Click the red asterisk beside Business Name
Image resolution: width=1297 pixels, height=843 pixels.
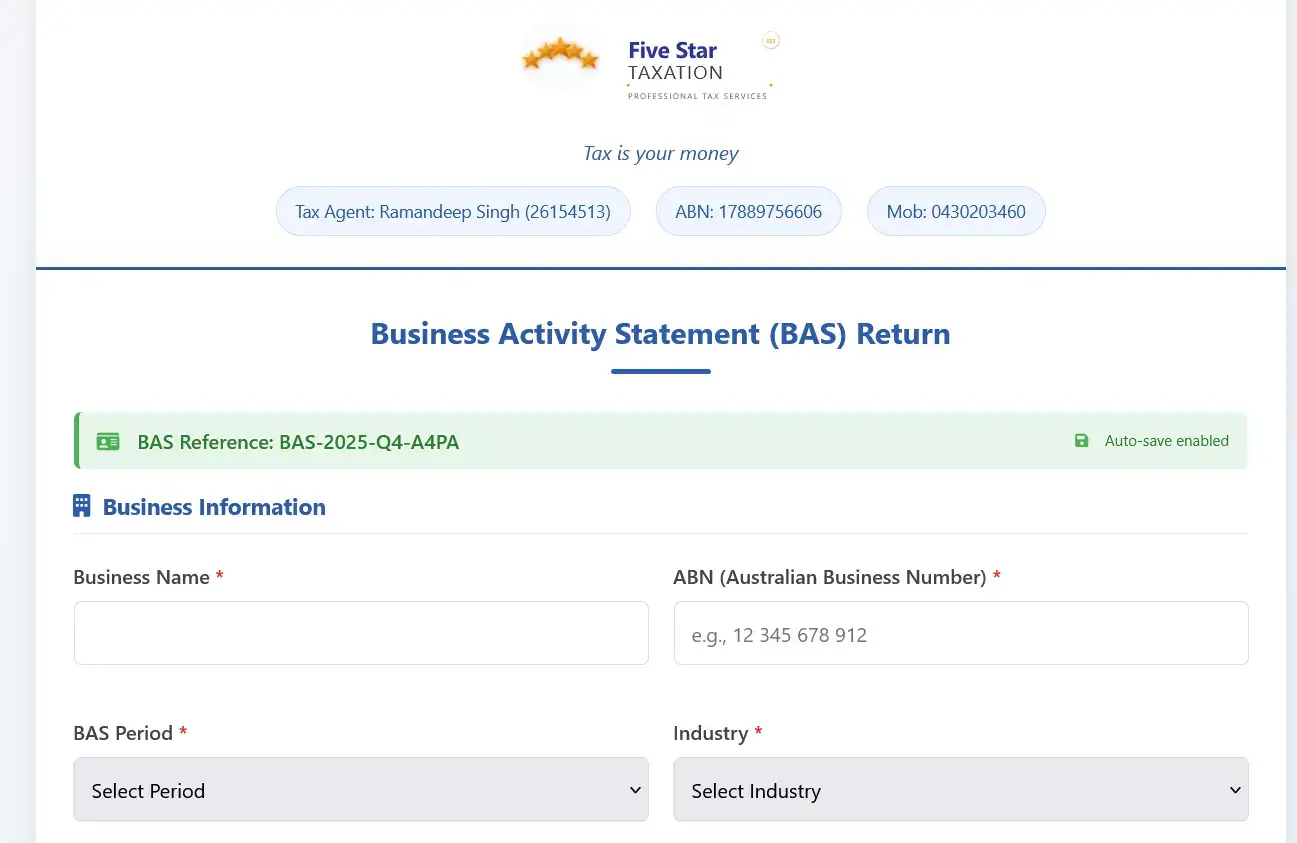[219, 576]
